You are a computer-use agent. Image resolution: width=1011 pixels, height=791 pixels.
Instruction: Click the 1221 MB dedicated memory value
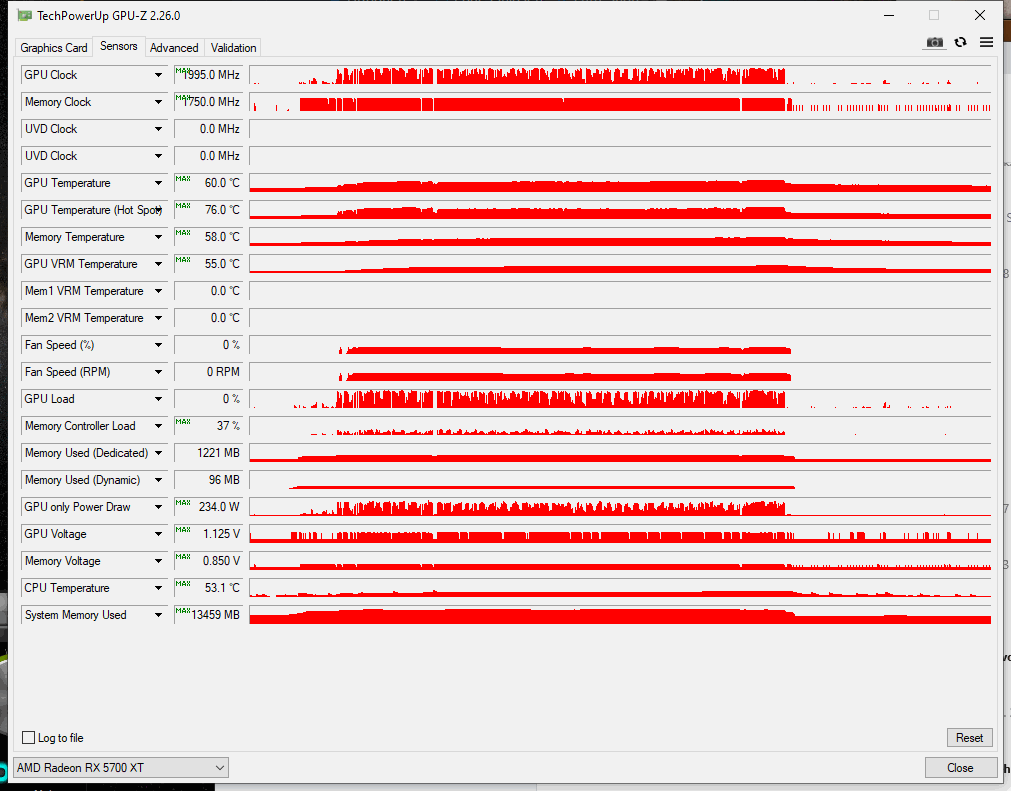point(208,453)
